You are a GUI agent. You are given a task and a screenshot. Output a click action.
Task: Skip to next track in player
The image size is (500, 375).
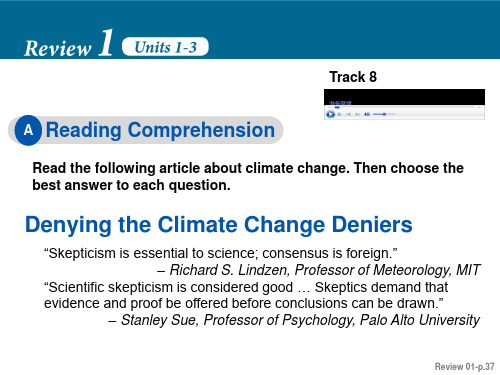coord(358,114)
